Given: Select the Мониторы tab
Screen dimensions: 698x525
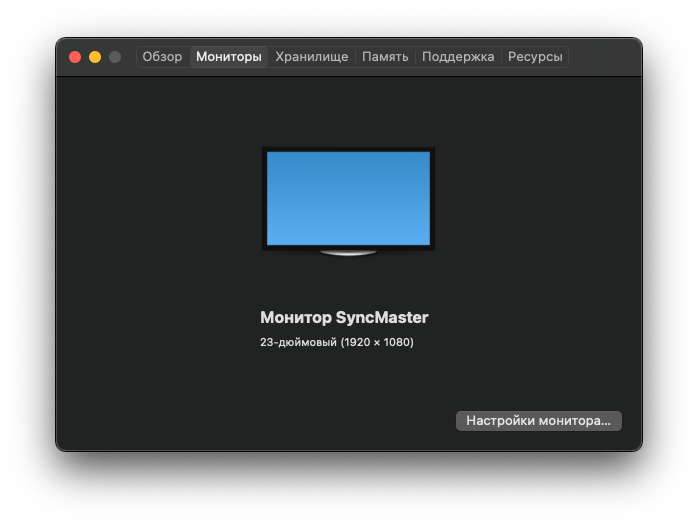Looking at the screenshot, I should (229, 57).
